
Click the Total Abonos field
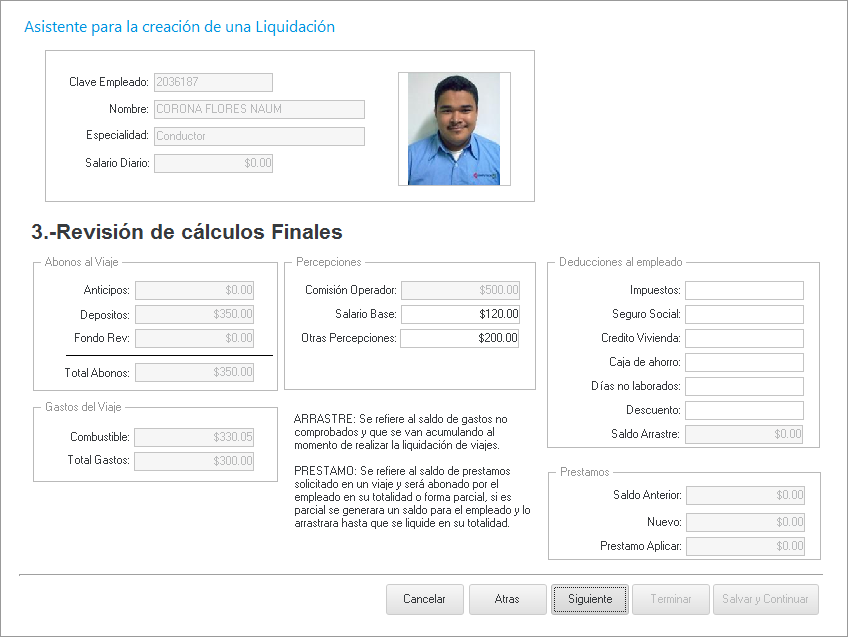tap(194, 372)
